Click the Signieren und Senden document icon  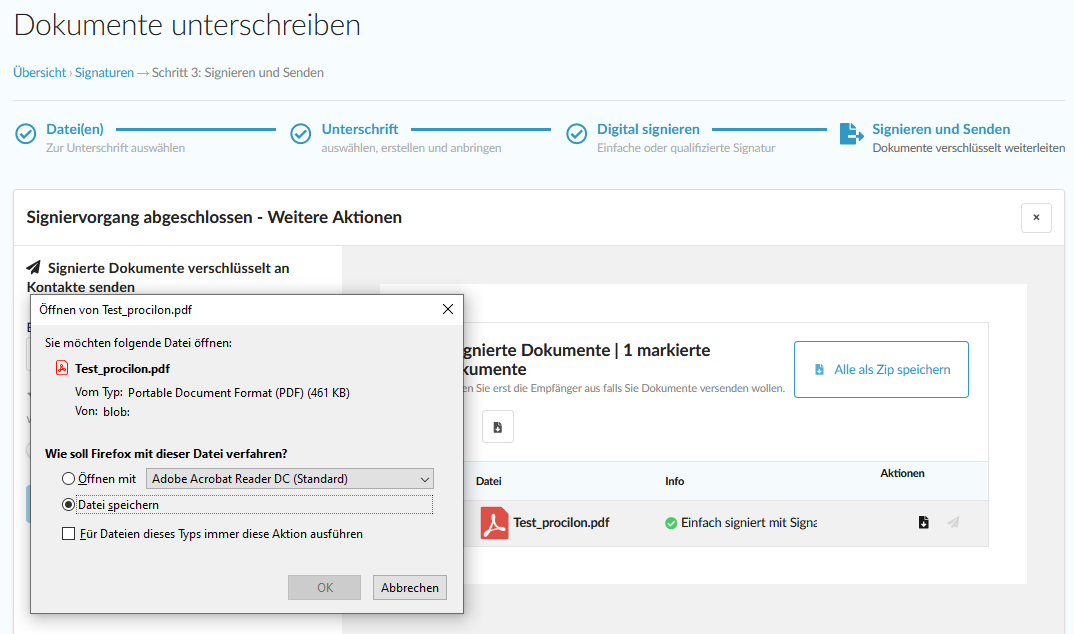(x=850, y=134)
